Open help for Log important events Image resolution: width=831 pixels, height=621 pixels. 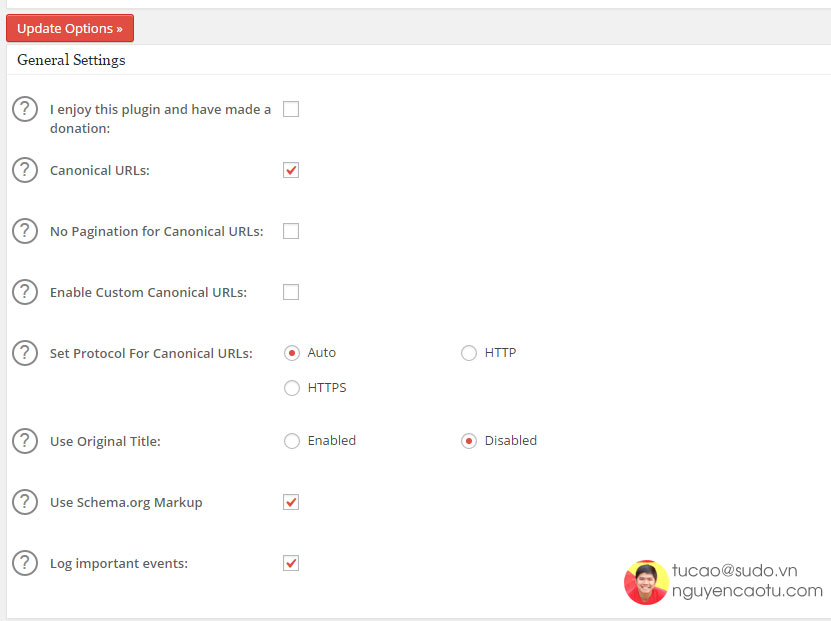pyautogui.click(x=25, y=563)
